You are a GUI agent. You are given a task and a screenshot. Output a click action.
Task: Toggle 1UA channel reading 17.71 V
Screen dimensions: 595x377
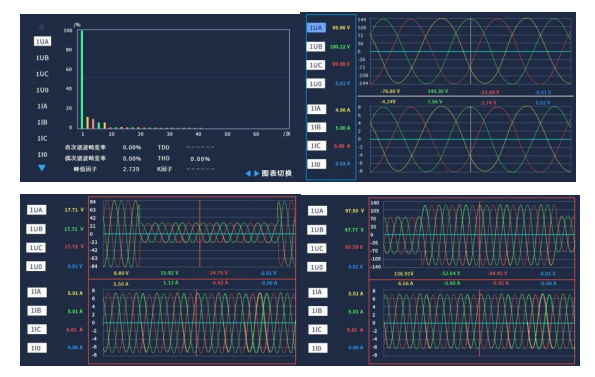click(x=36, y=210)
